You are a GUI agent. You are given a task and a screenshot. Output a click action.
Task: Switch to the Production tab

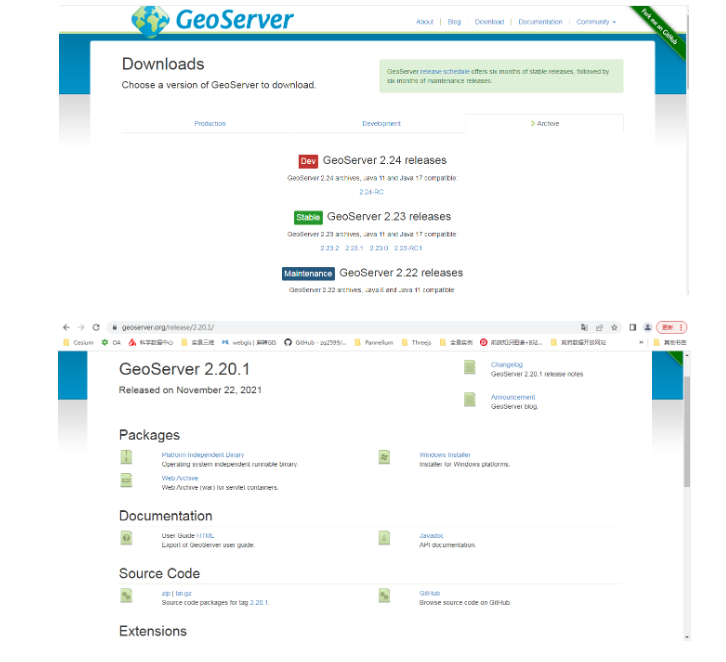click(210, 124)
